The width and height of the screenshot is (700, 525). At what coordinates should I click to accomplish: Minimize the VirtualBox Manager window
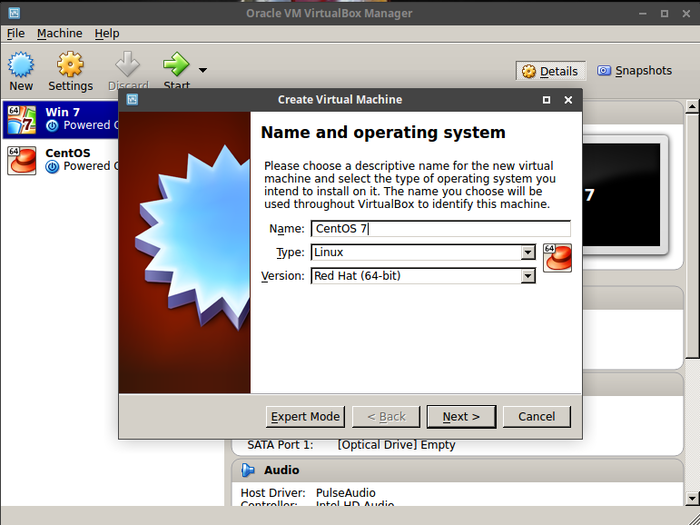pyautogui.click(x=642, y=13)
